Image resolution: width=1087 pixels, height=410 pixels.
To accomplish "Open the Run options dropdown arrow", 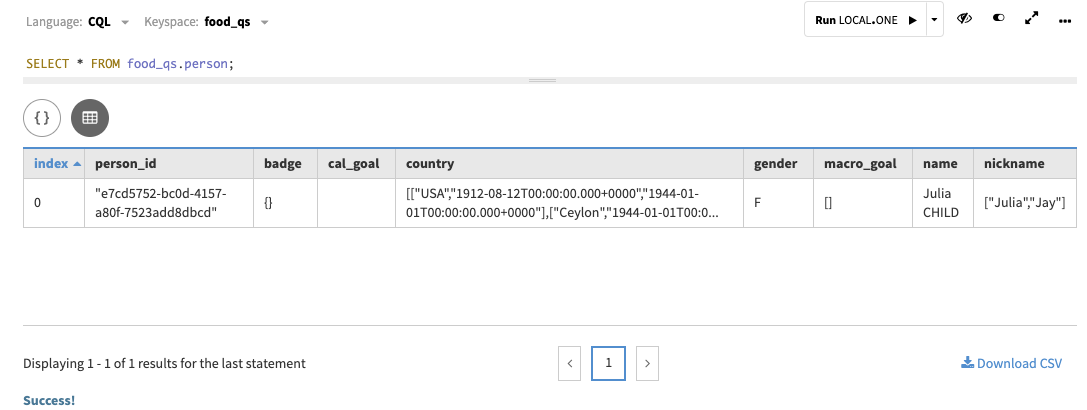I will pos(934,20).
